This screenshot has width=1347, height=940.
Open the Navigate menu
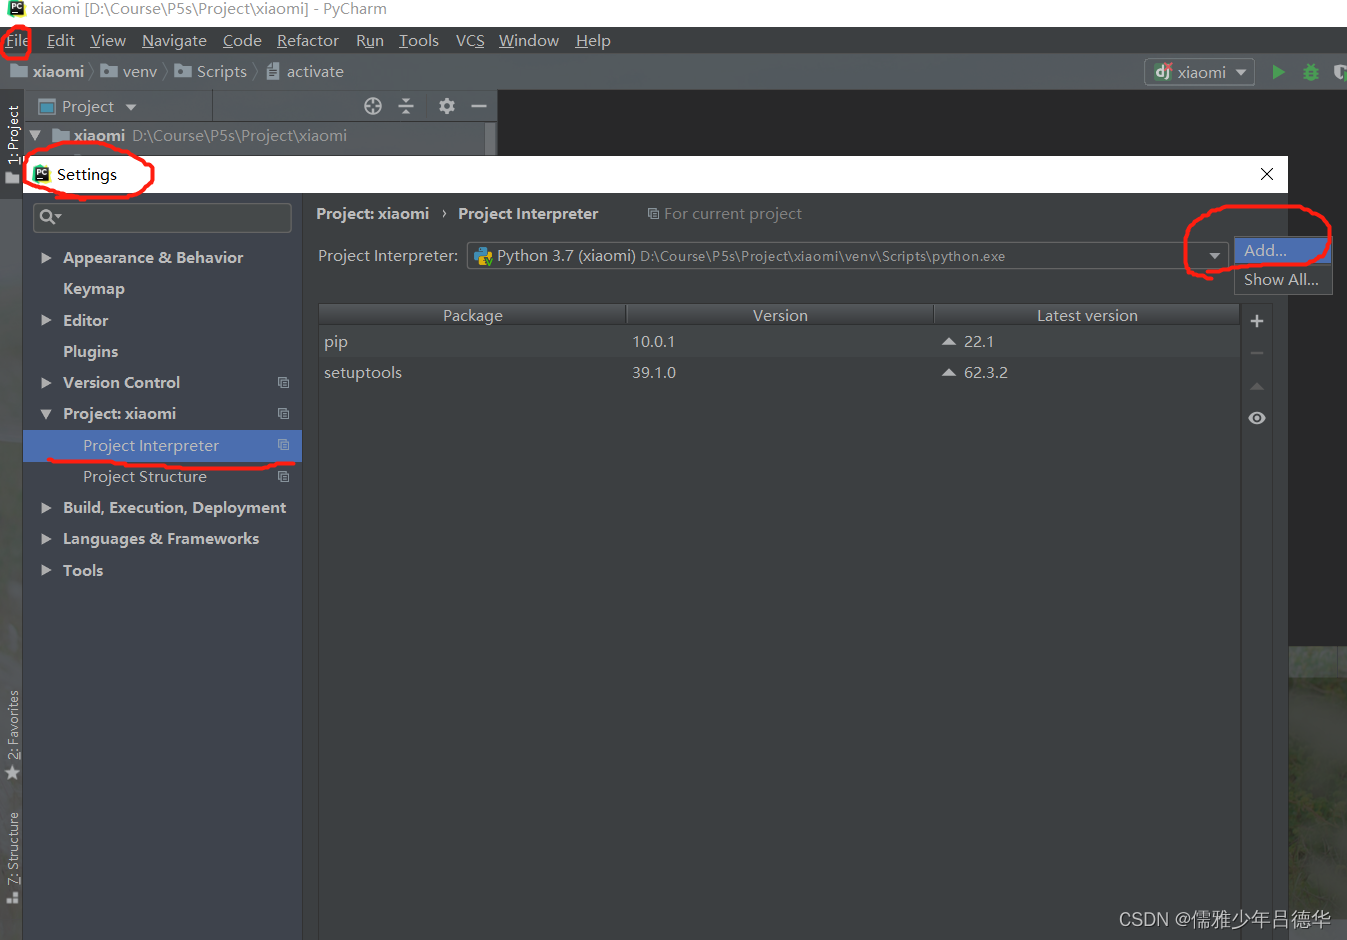click(x=174, y=41)
